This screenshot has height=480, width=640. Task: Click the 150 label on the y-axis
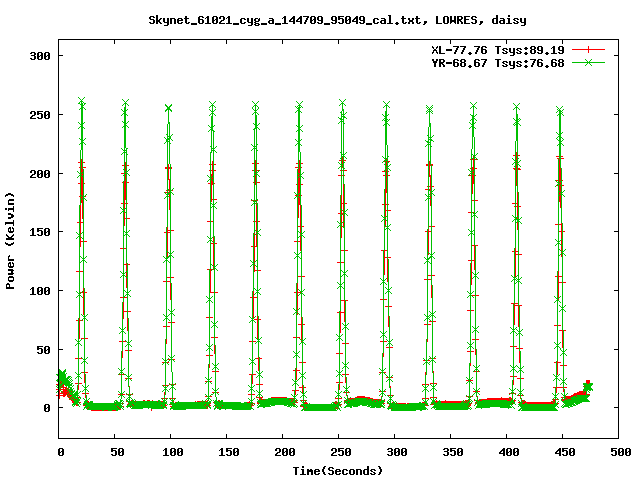click(40, 232)
